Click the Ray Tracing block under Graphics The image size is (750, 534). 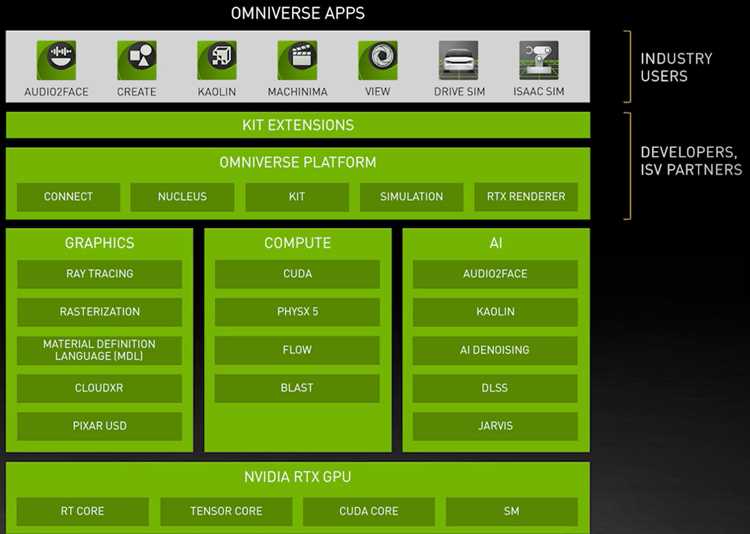coord(99,274)
